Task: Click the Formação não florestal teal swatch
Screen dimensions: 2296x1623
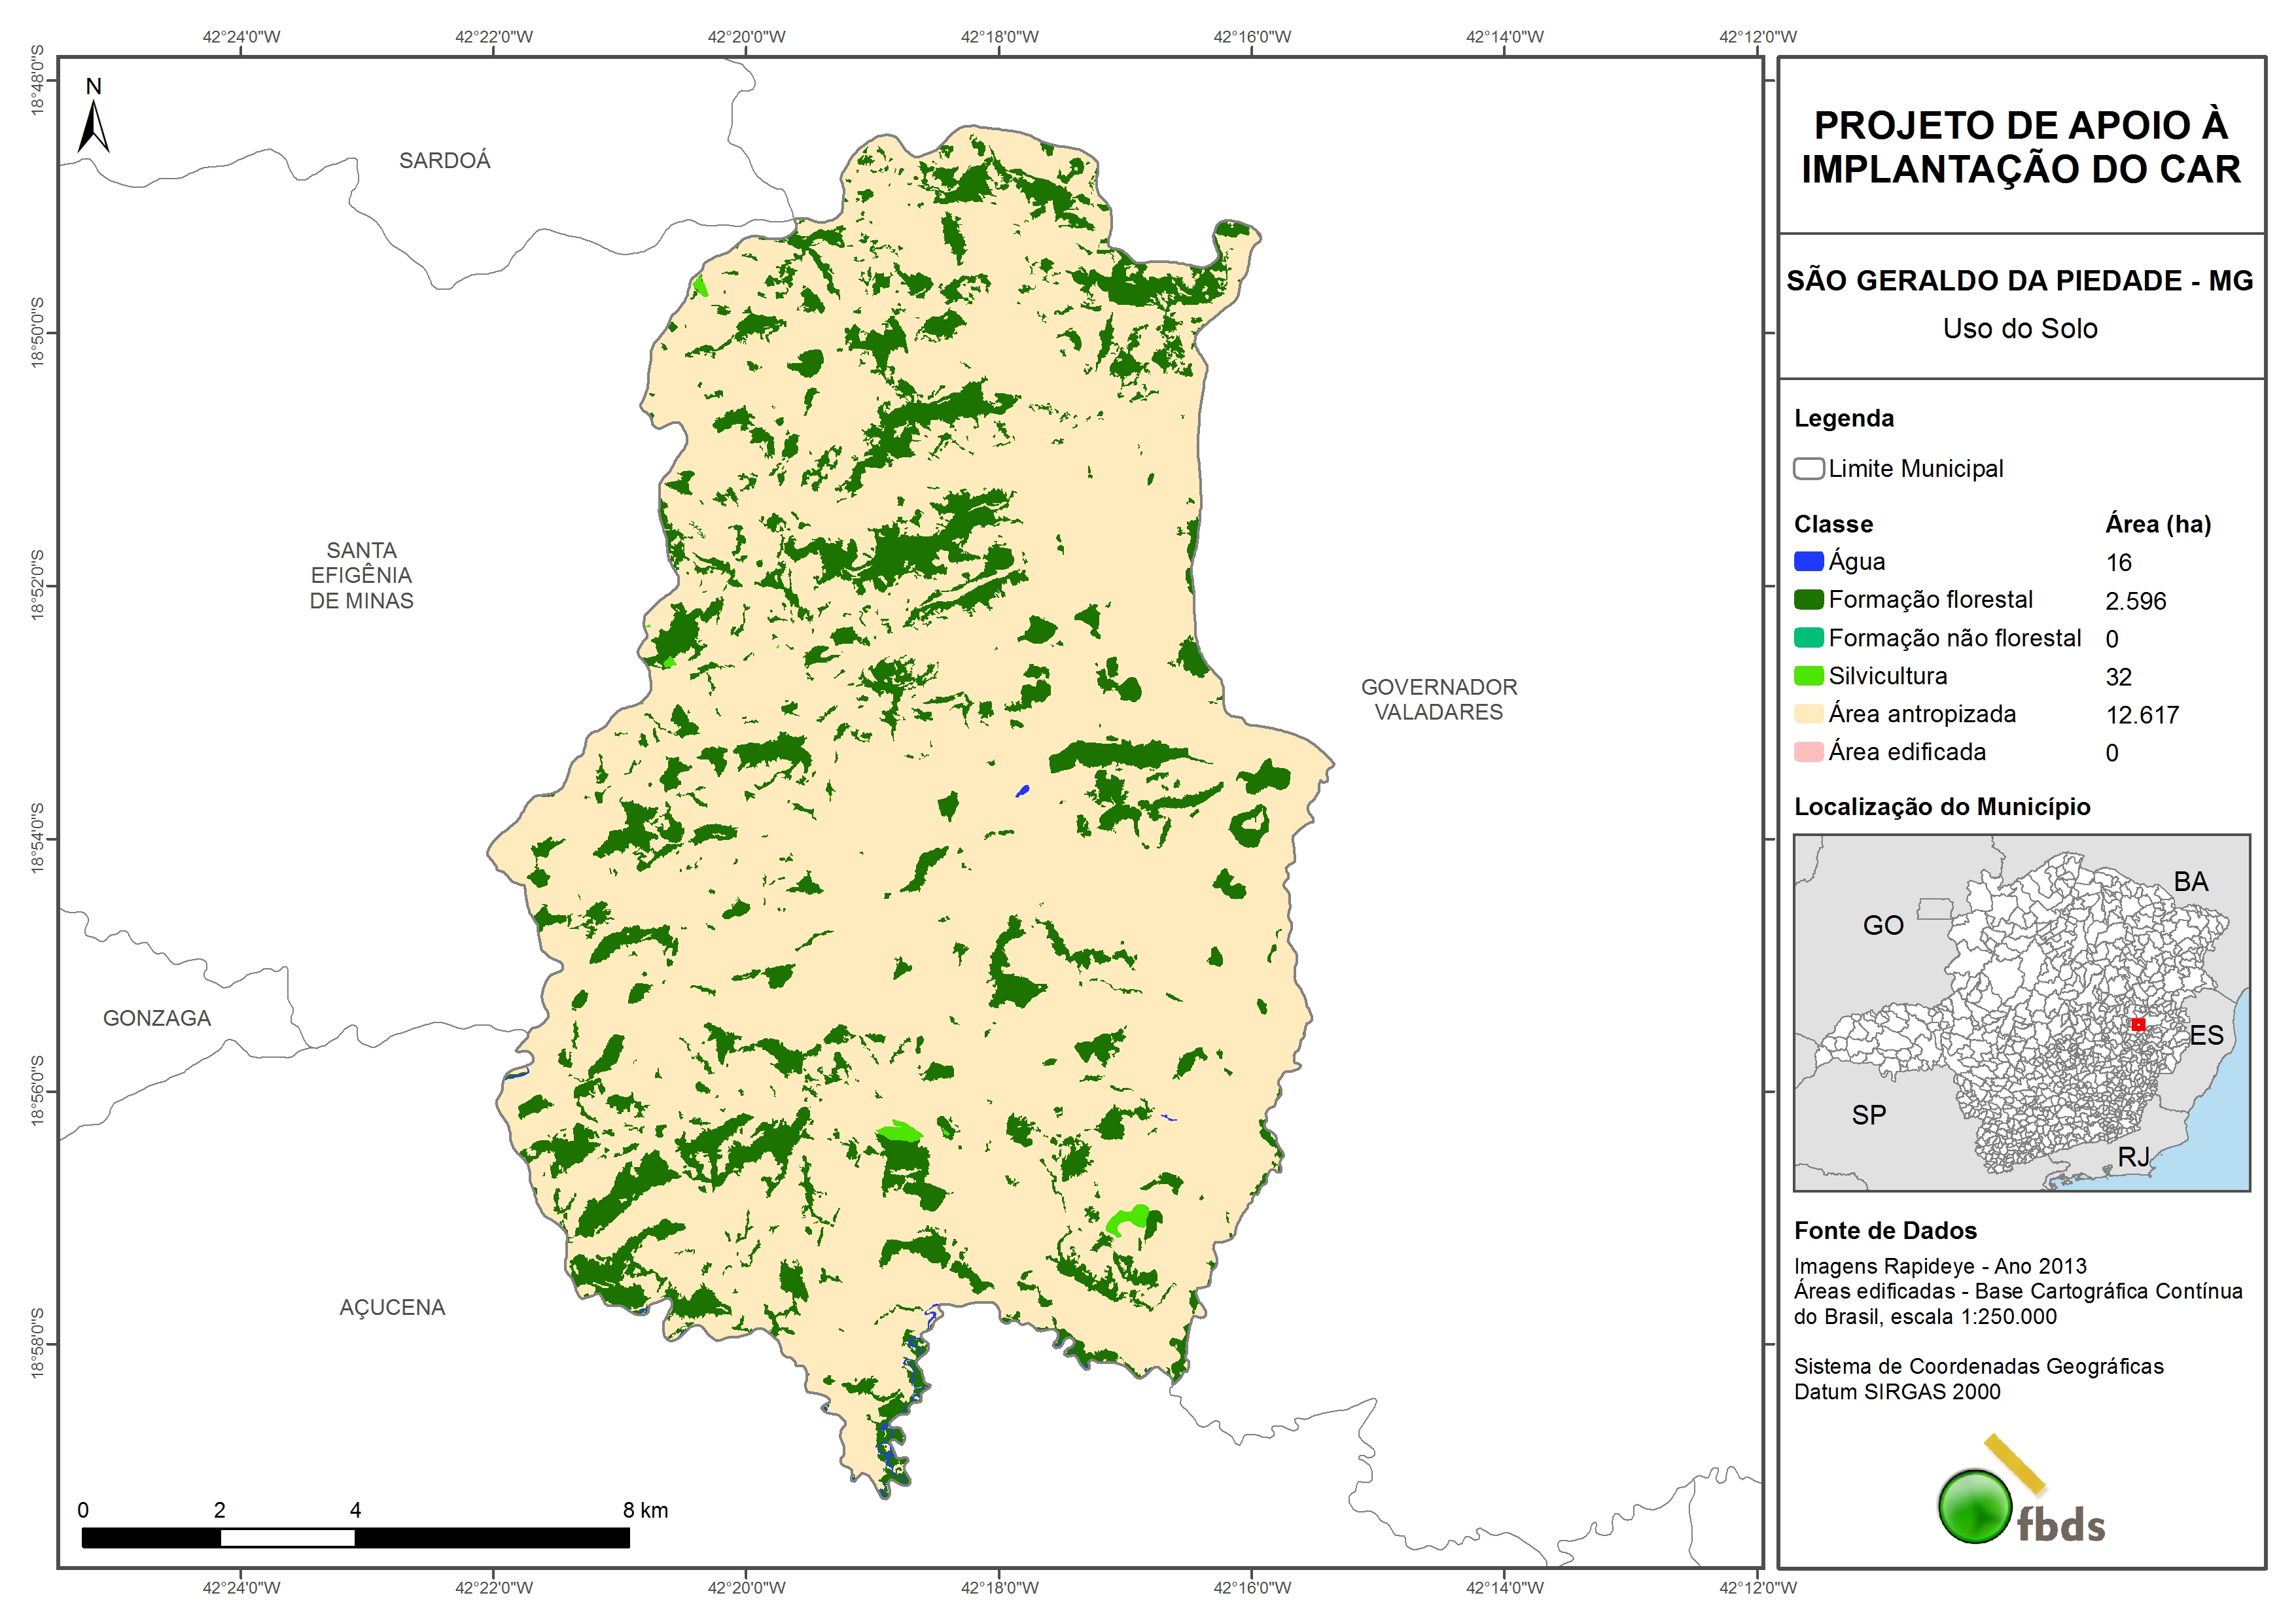Action: (x=1808, y=638)
